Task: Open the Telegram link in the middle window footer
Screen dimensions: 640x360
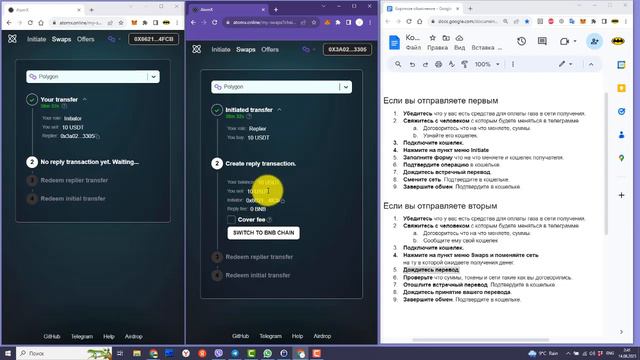Action: point(271,336)
